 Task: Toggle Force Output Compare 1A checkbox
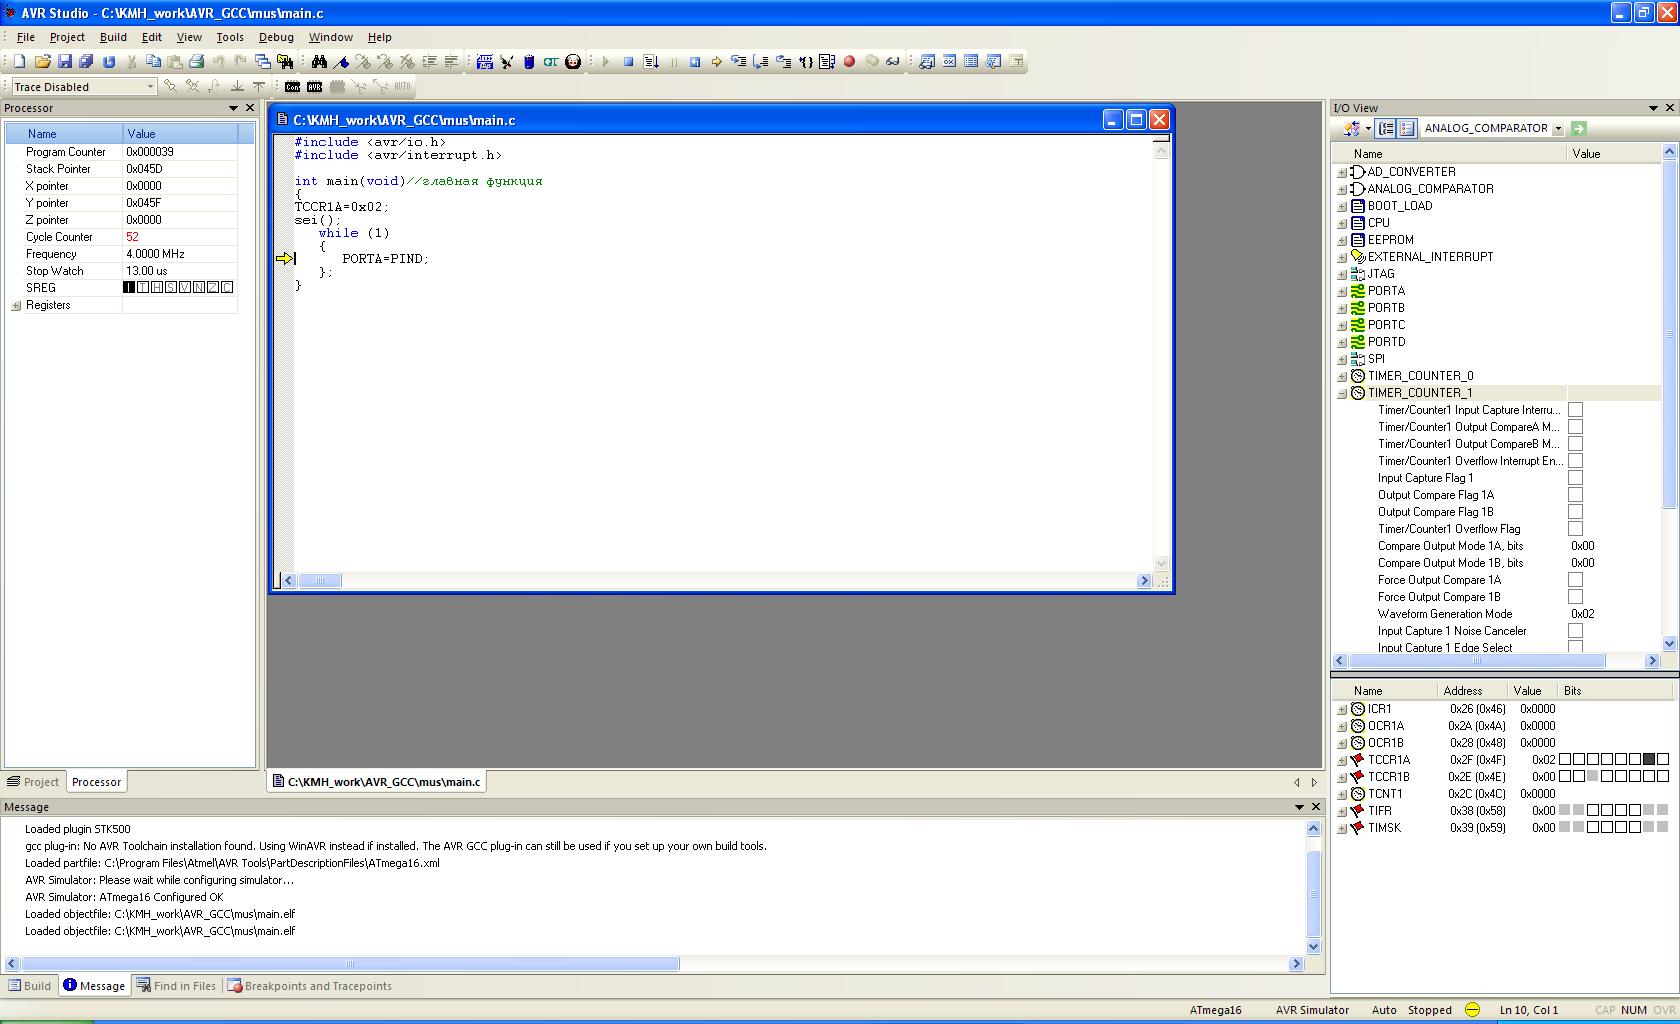pos(1575,580)
